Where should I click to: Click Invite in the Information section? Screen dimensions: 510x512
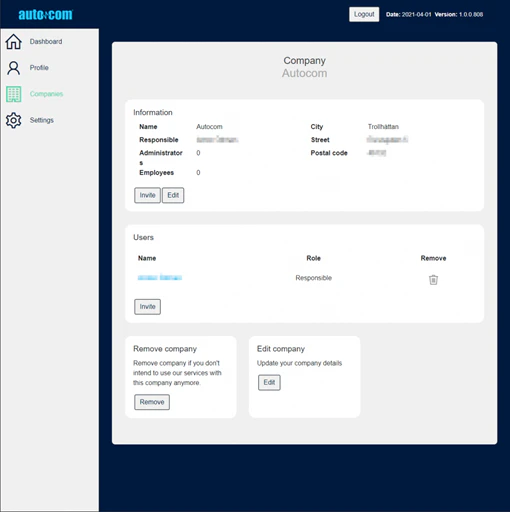tap(147, 195)
